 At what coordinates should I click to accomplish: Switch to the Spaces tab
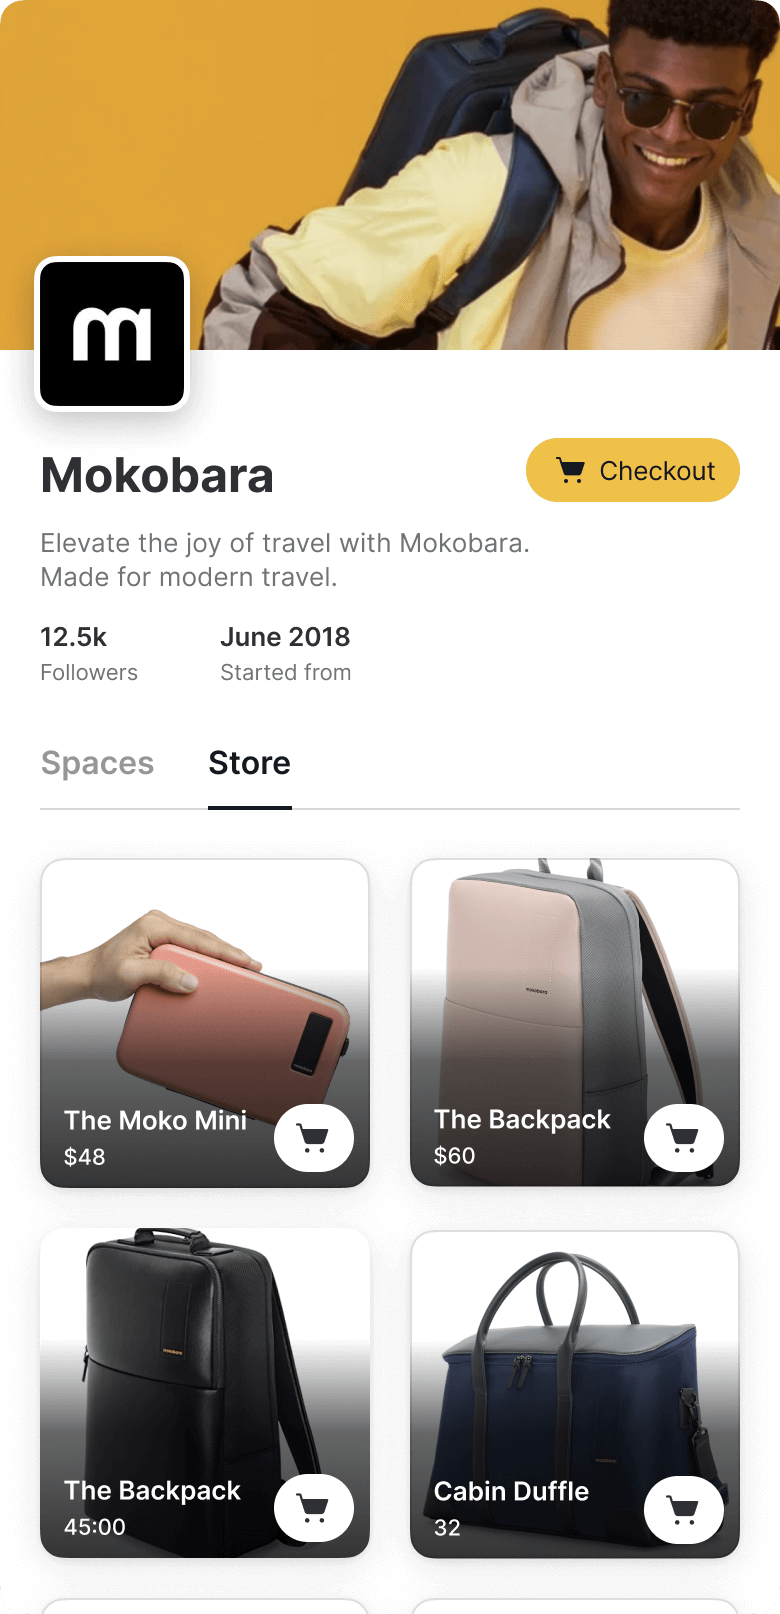click(98, 763)
